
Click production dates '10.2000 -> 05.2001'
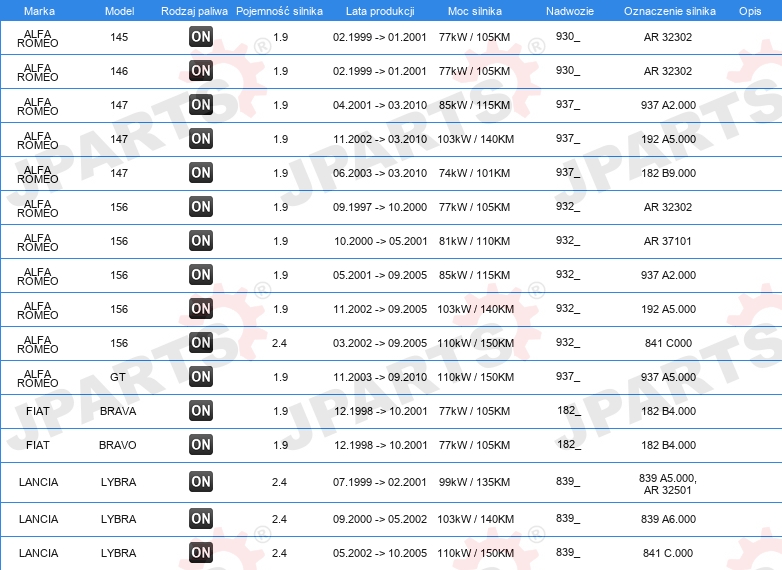point(381,241)
